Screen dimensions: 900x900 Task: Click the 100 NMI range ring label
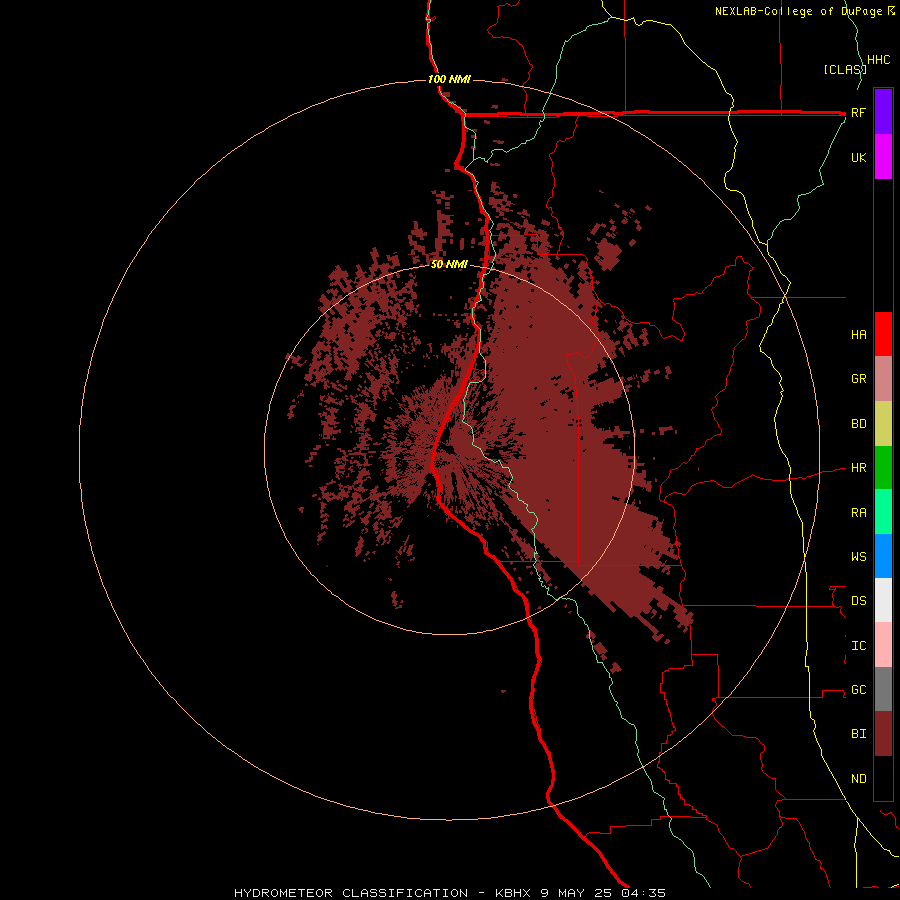pos(449,79)
